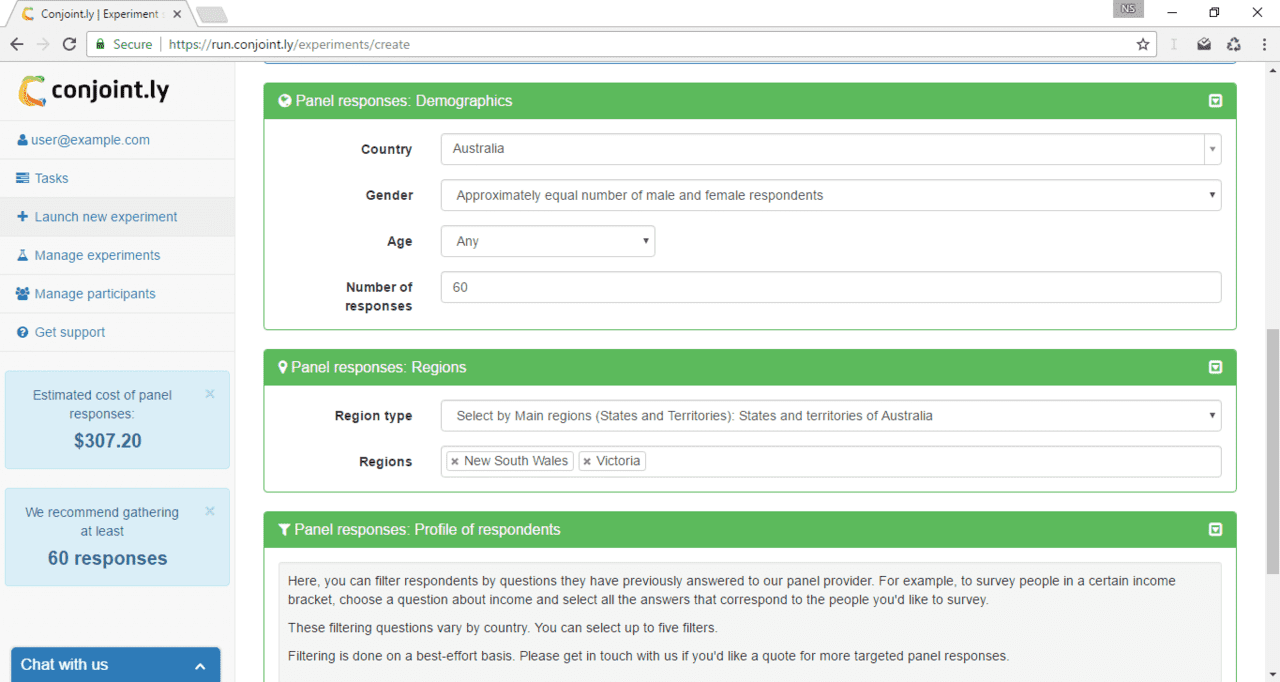The image size is (1280, 682).
Task: Open the Gender dropdown
Action: coord(830,195)
